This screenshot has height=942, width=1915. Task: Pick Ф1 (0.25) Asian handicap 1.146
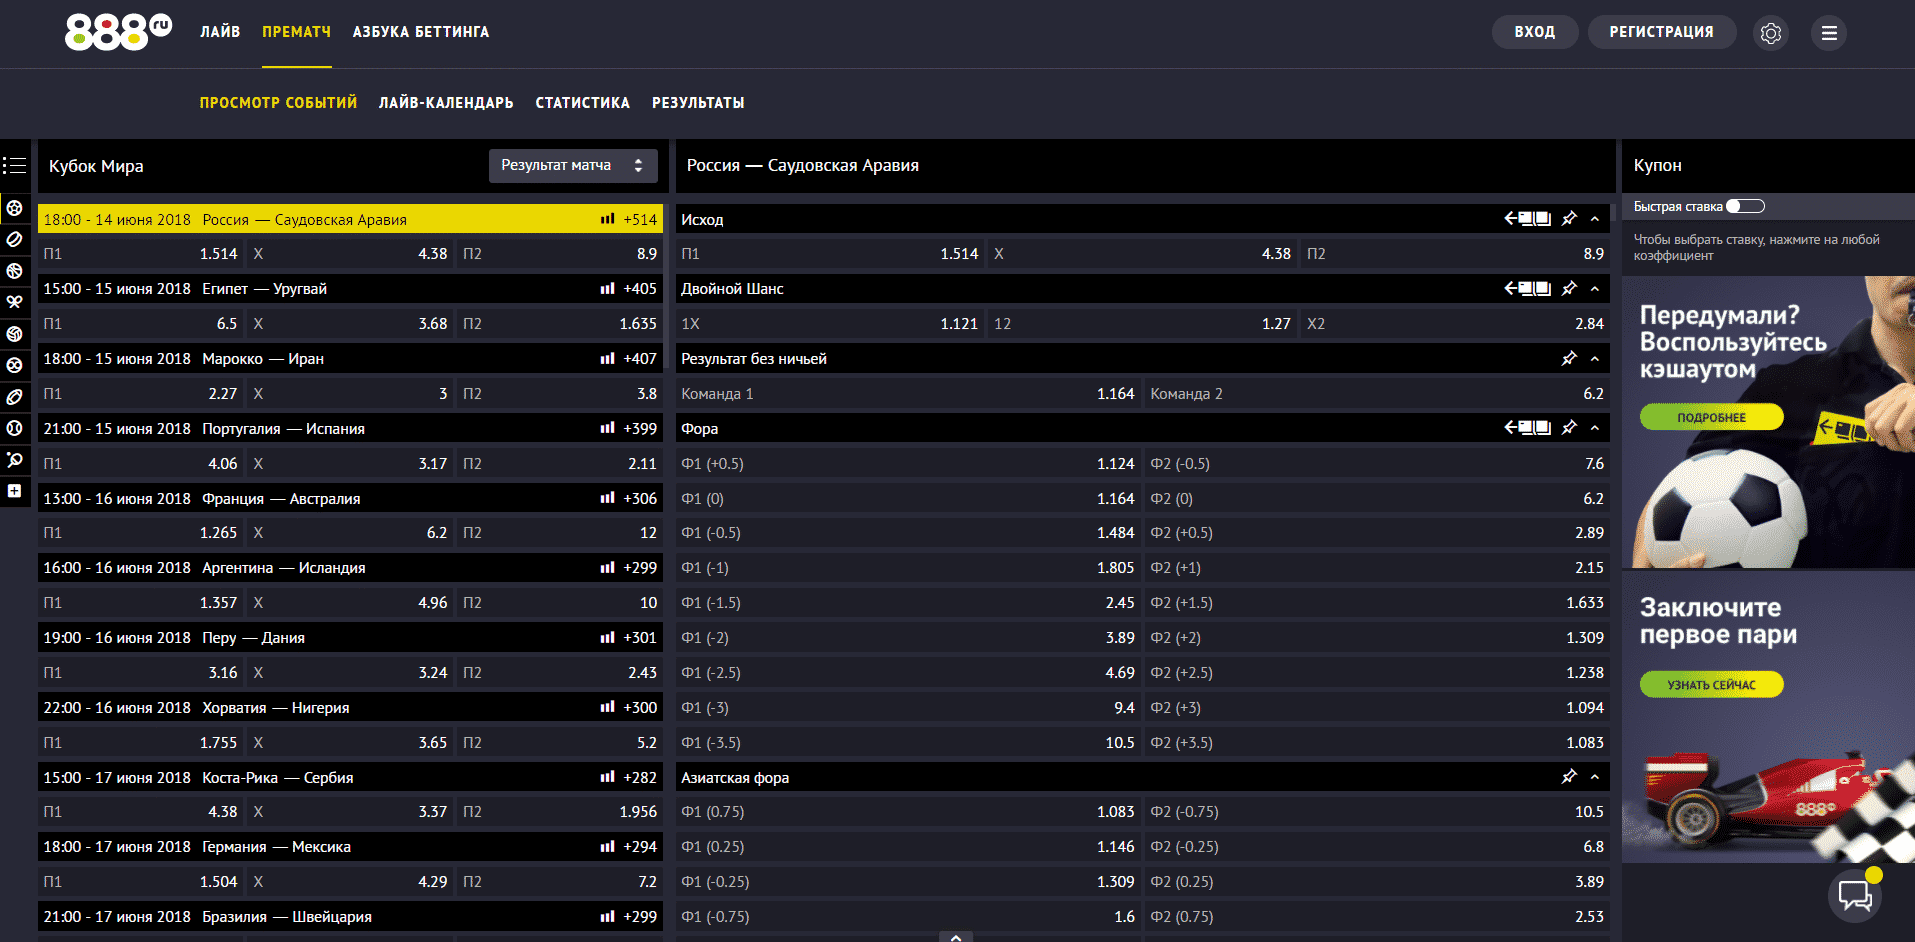(908, 847)
